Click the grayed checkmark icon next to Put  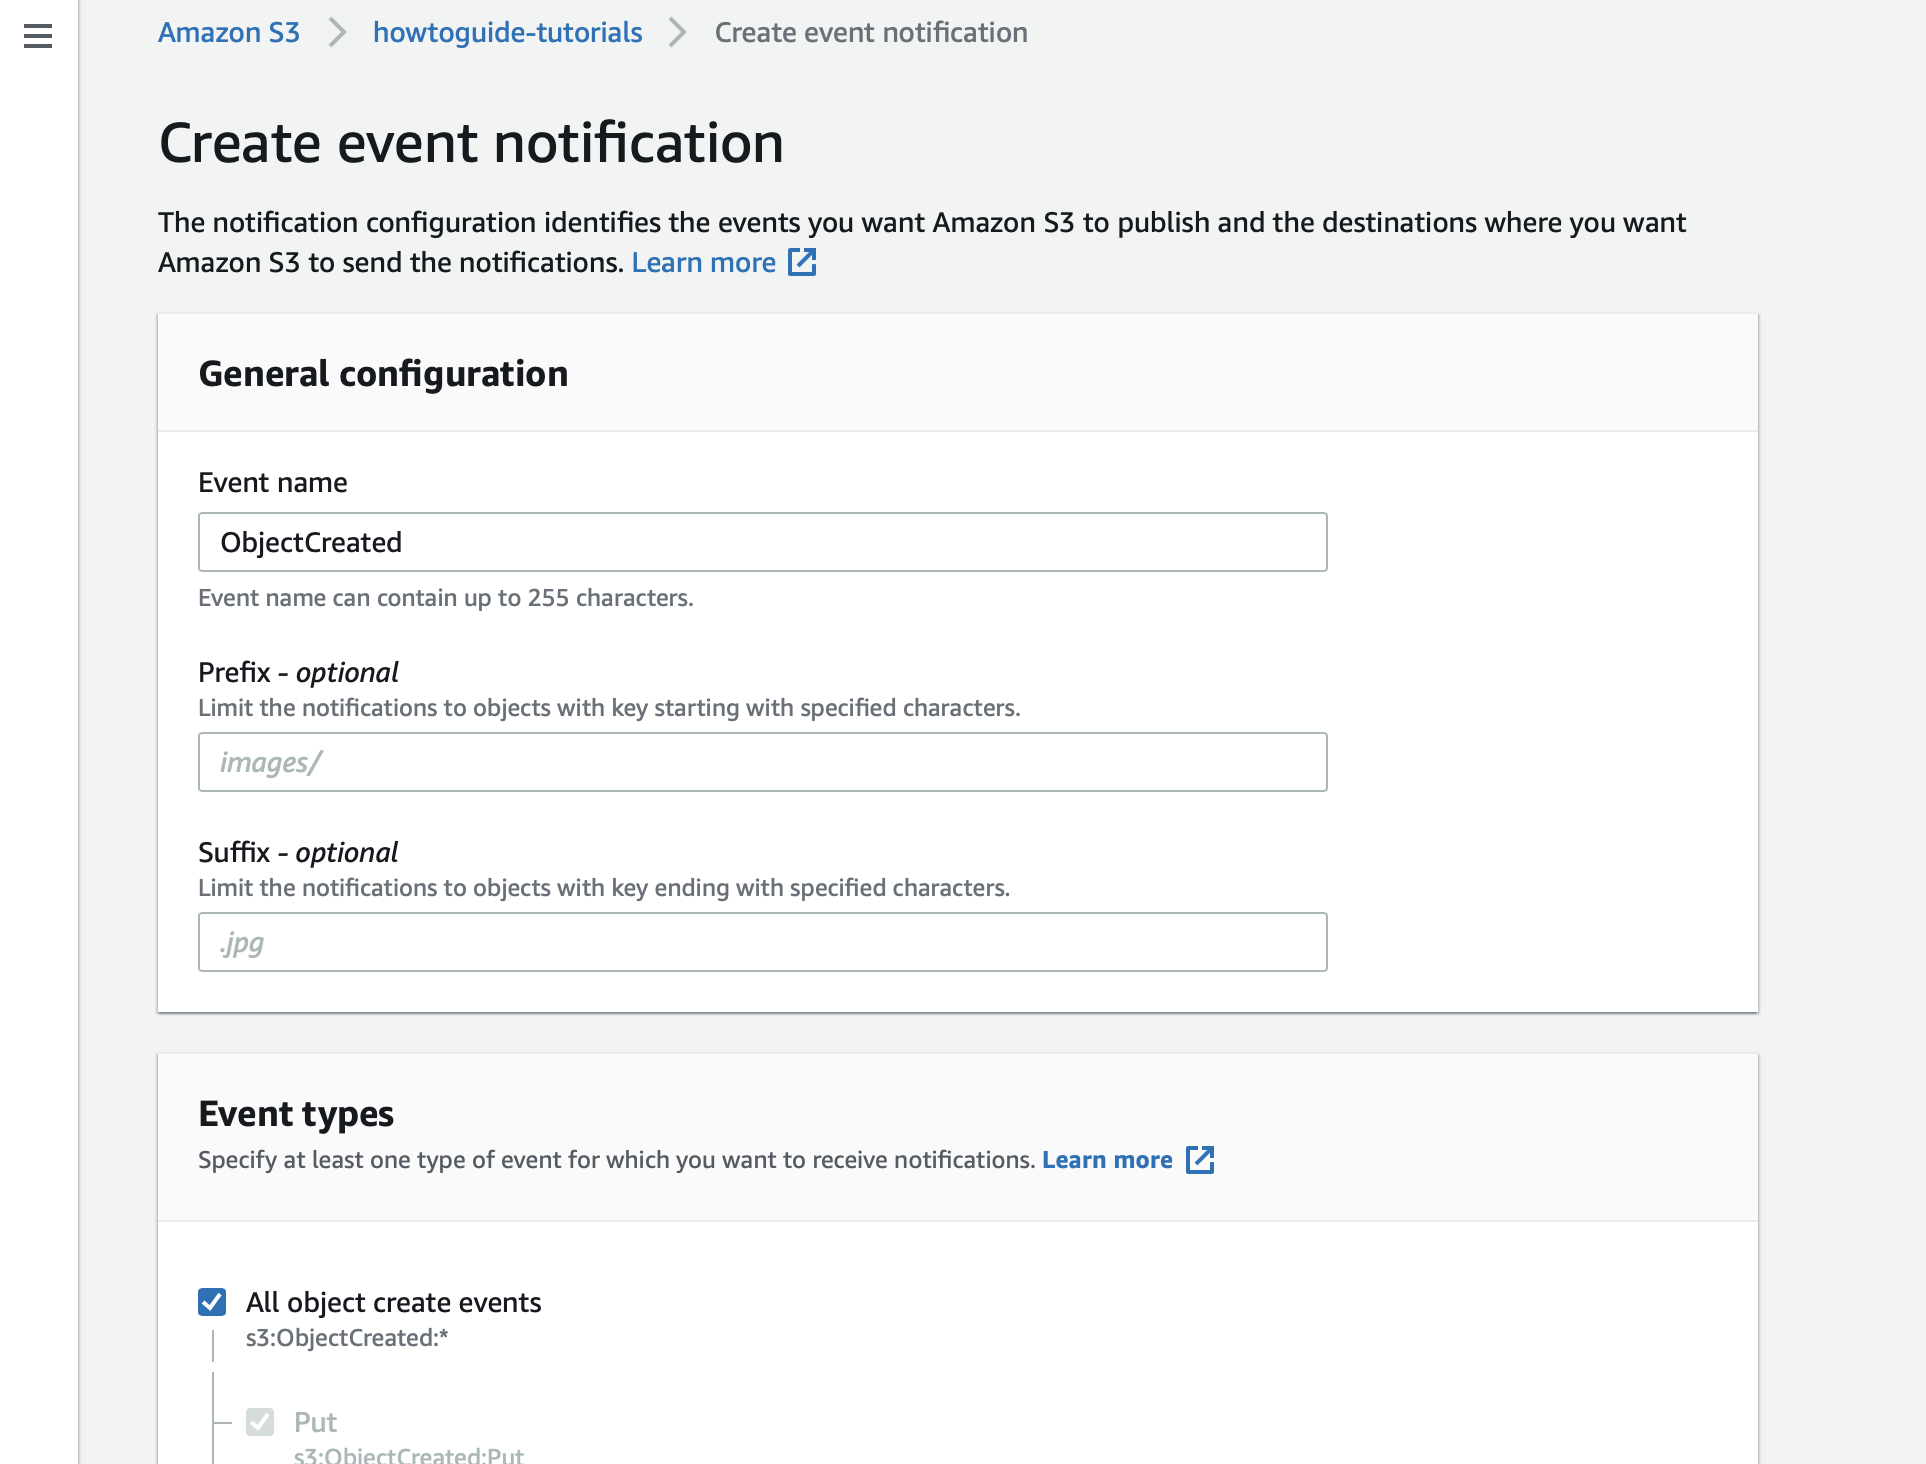[x=261, y=1421]
